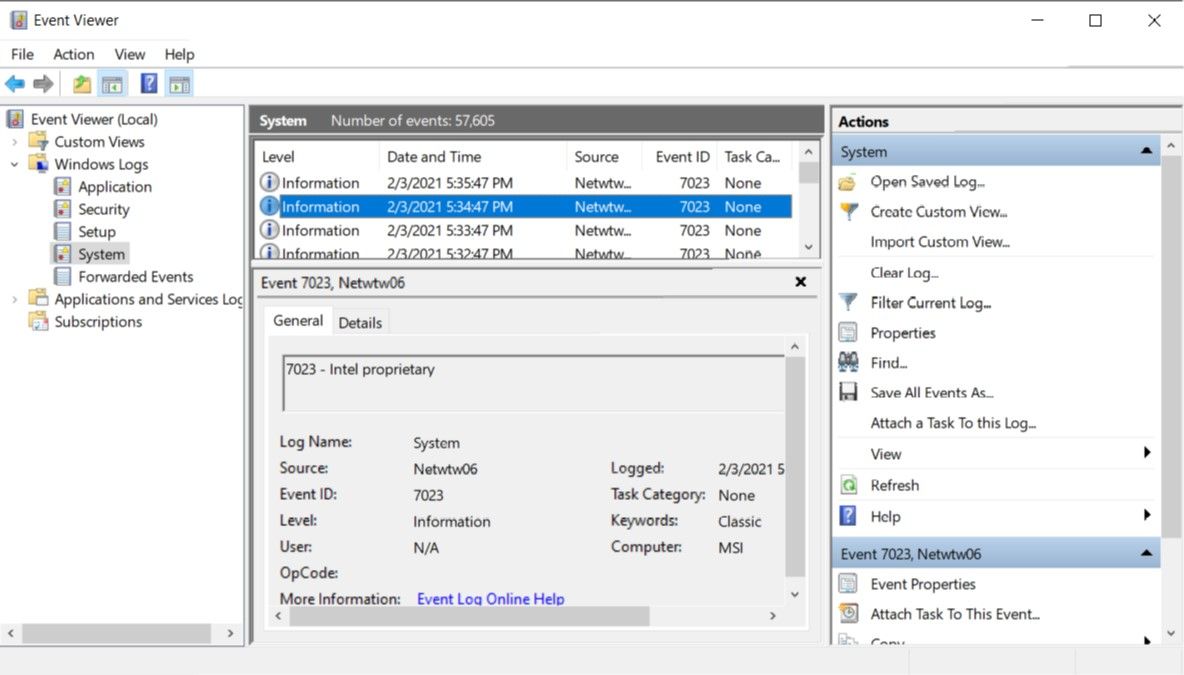Click the Save All Events As disk icon
This screenshot has height=675, width=1184.
coord(848,393)
